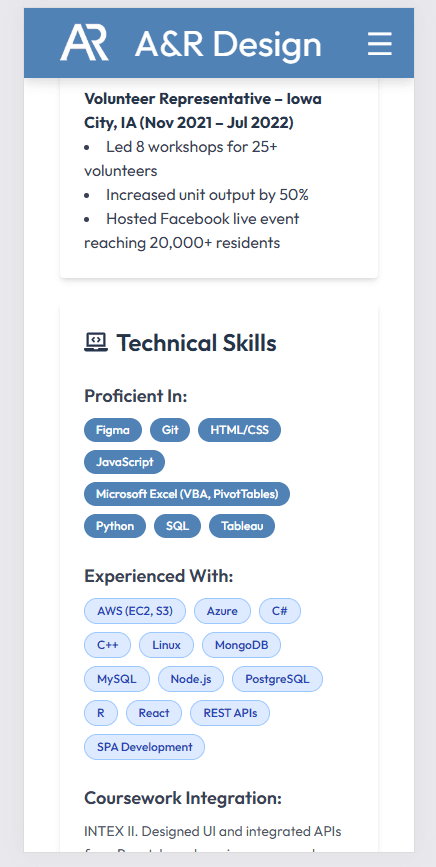Select the Azure skill tag
The height and width of the screenshot is (867, 436).
coord(222,611)
